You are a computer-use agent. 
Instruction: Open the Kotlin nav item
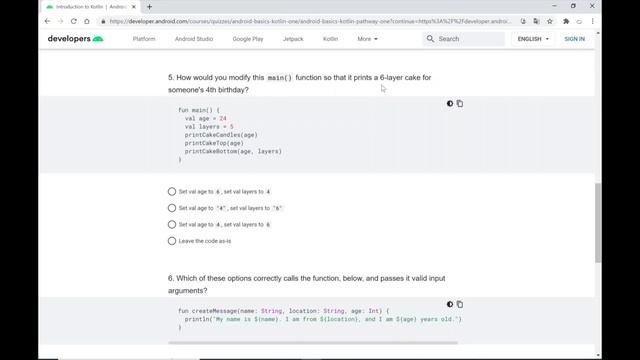coord(330,39)
